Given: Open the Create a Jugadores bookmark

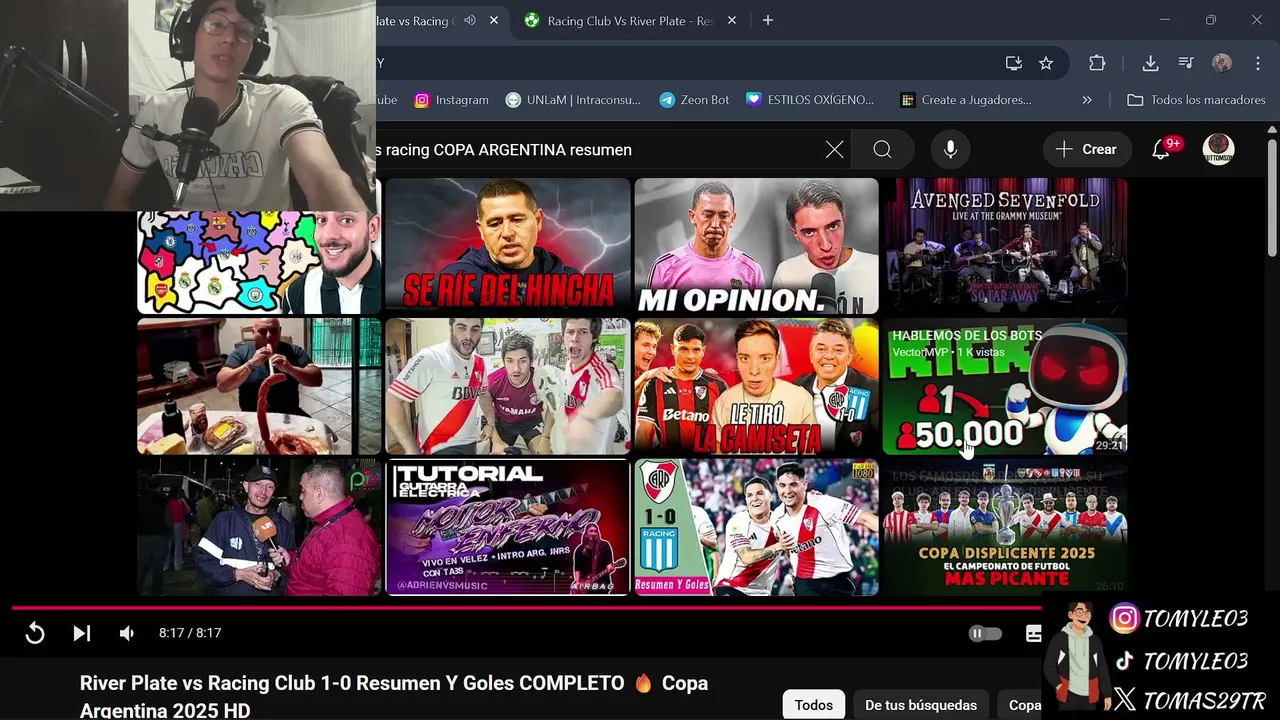Looking at the screenshot, I should 966,100.
